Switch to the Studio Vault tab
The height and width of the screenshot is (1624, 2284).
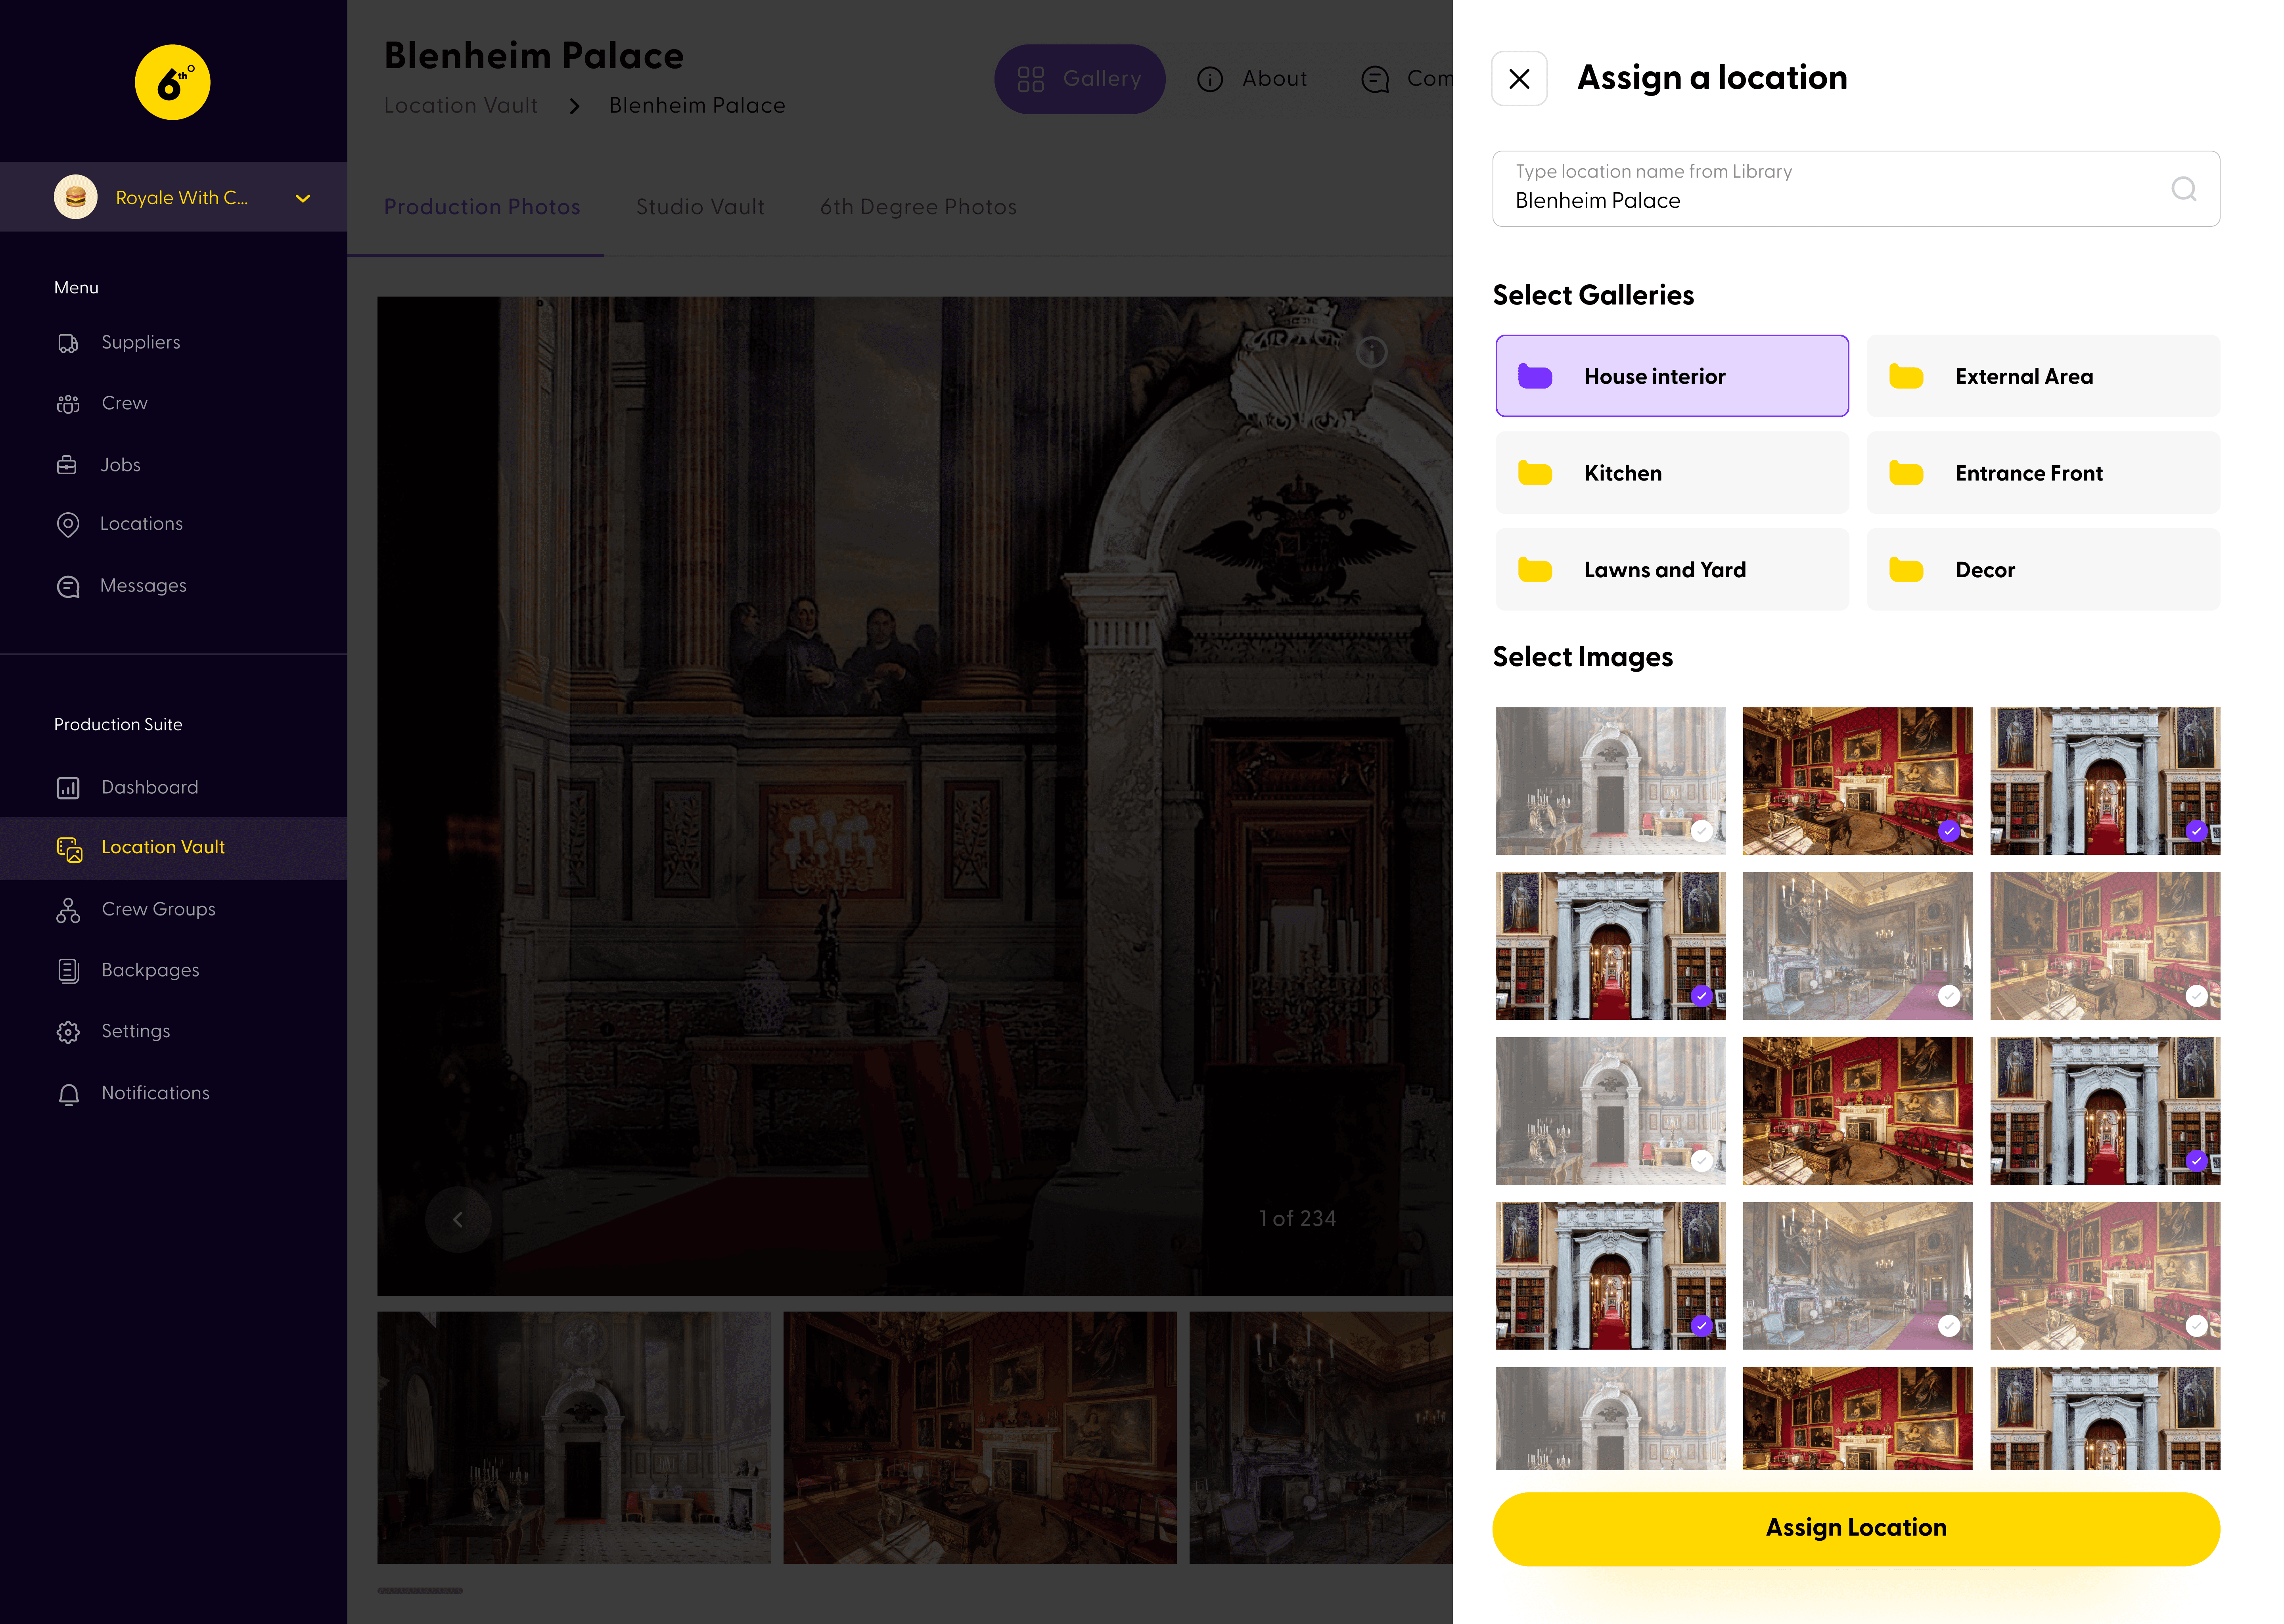pyautogui.click(x=700, y=207)
